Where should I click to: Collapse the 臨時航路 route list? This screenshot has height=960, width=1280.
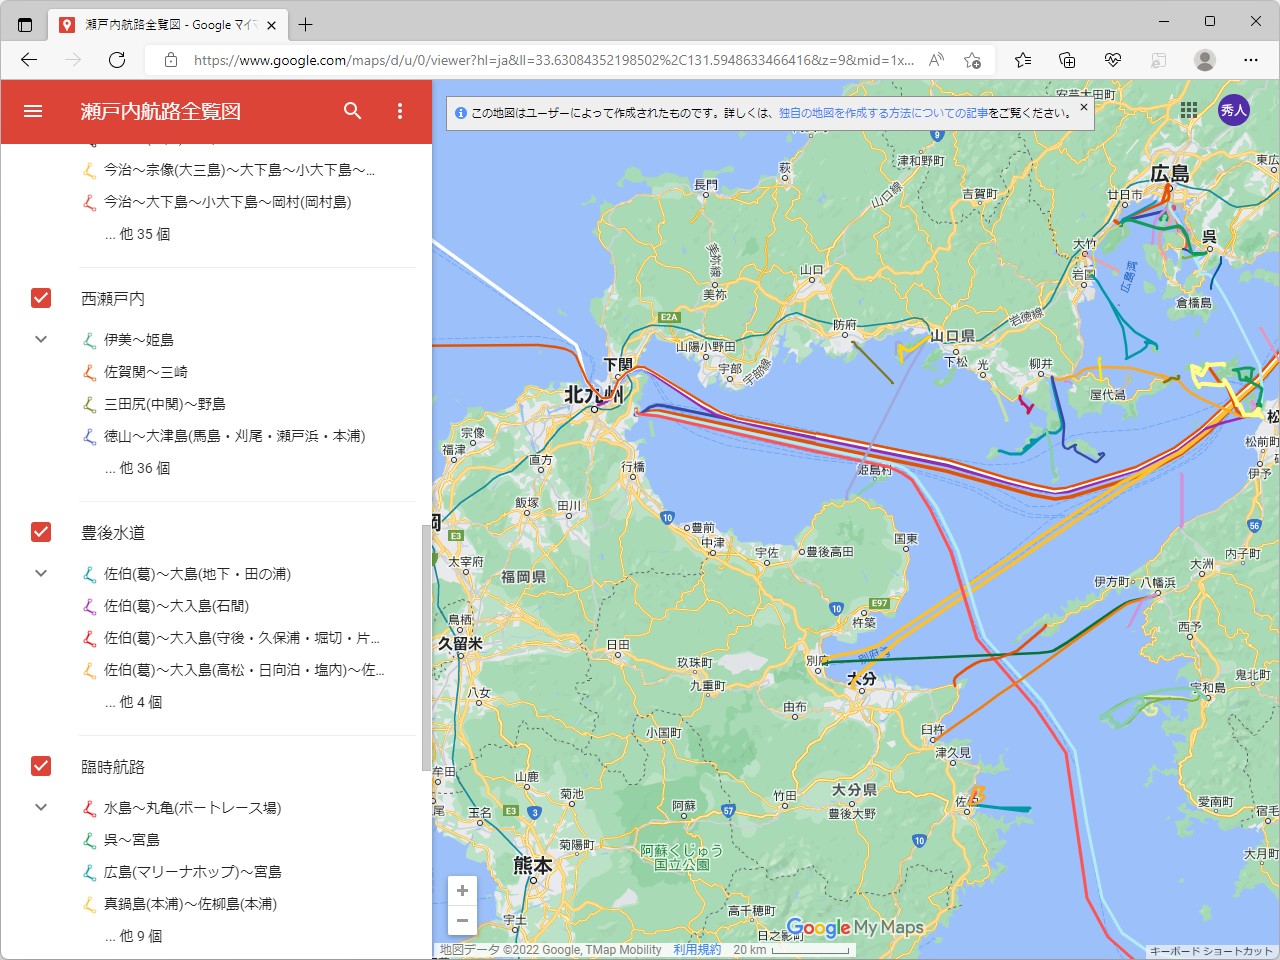click(40, 807)
